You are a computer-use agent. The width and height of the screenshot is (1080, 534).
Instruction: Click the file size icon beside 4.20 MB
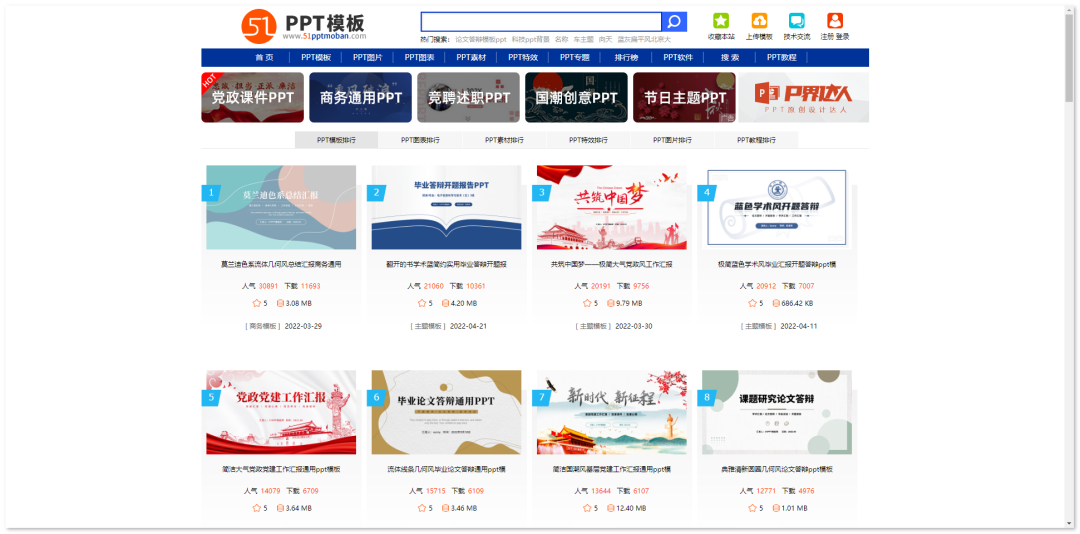445,303
